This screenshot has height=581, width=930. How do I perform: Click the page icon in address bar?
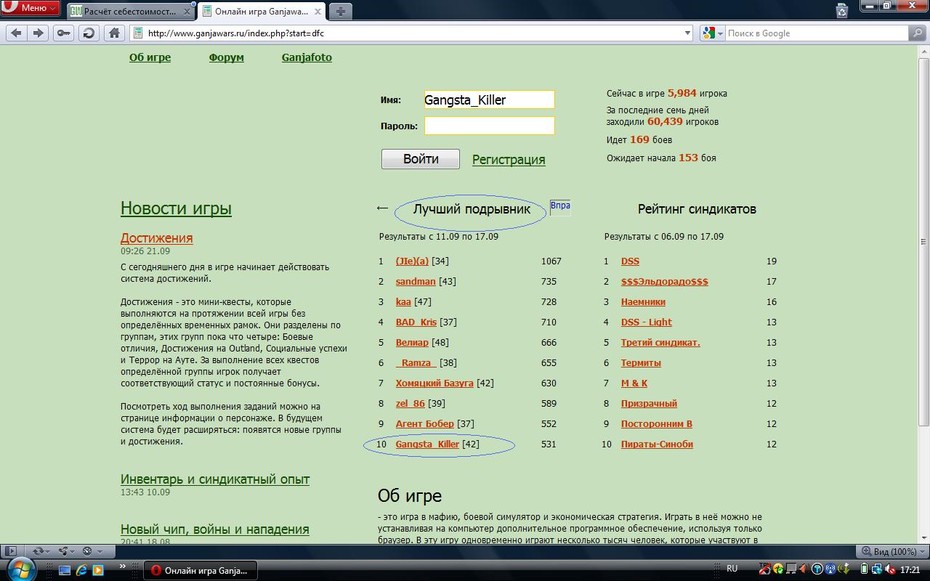tap(138, 33)
